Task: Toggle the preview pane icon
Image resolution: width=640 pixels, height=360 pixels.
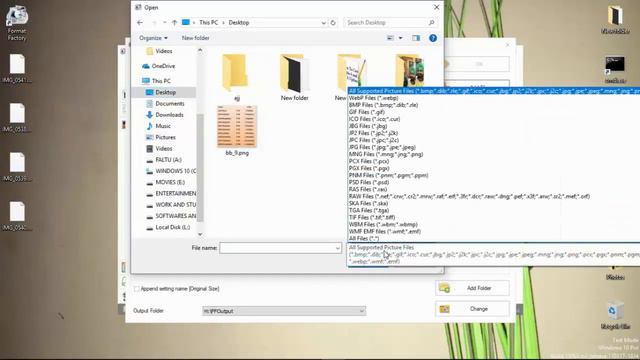Action: coord(416,38)
